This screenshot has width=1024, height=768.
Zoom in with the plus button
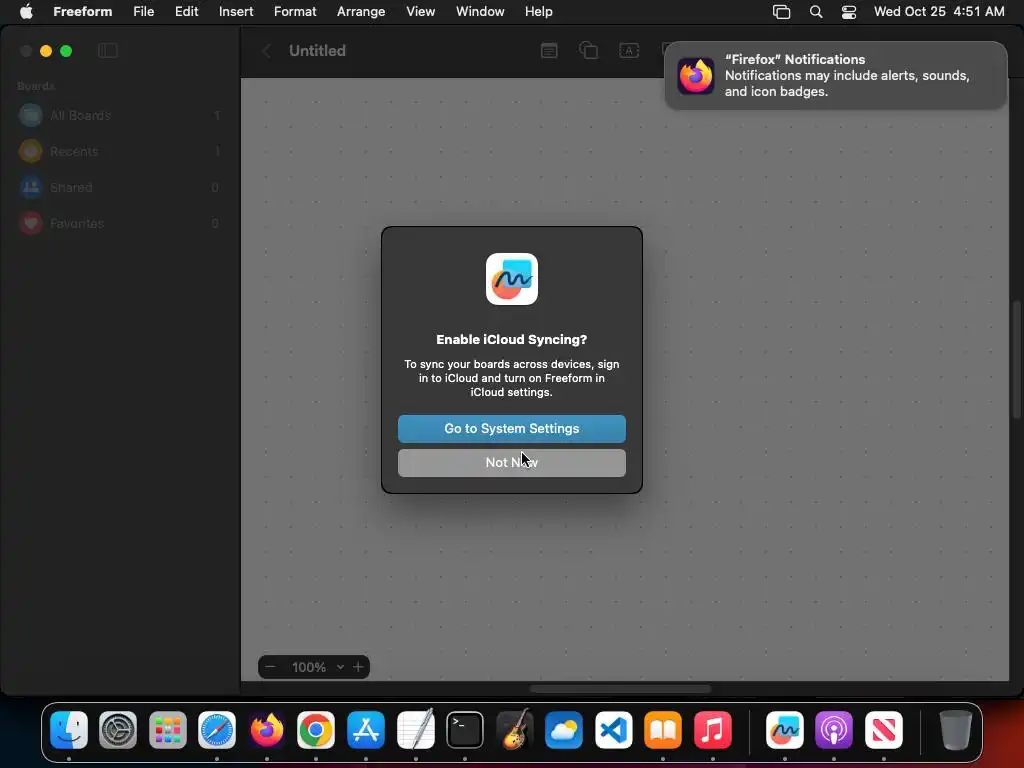click(x=358, y=667)
